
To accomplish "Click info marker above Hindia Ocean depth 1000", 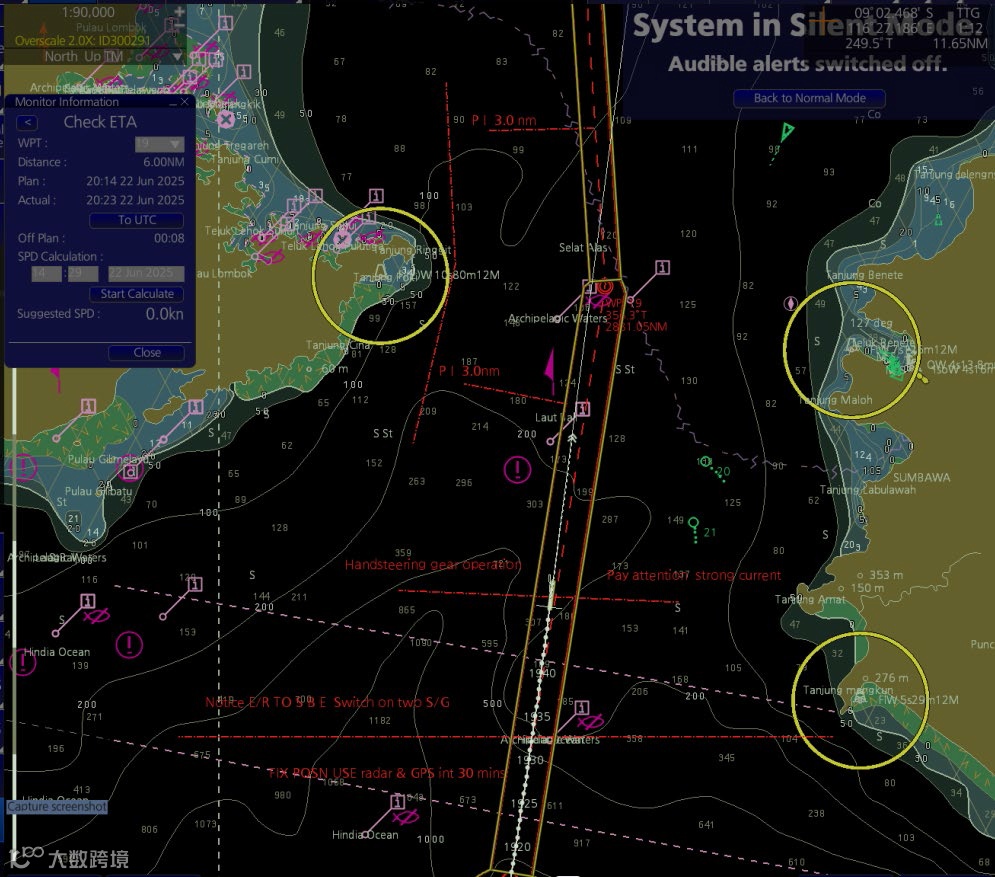I will pyautogui.click(x=398, y=801).
